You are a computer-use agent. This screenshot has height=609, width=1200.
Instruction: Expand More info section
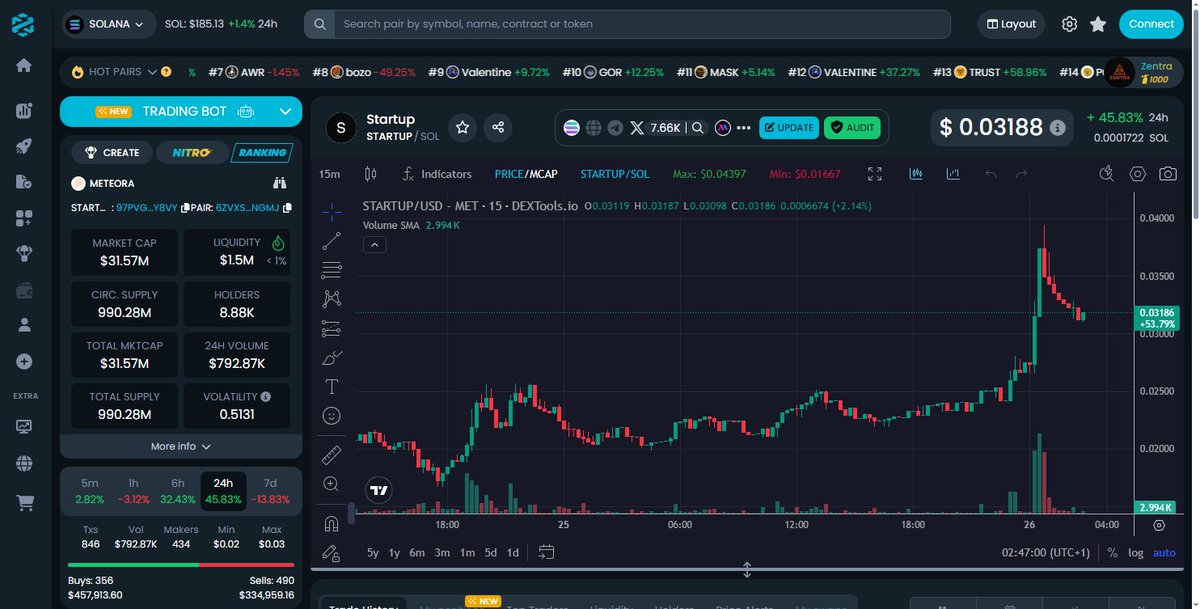tap(181, 446)
